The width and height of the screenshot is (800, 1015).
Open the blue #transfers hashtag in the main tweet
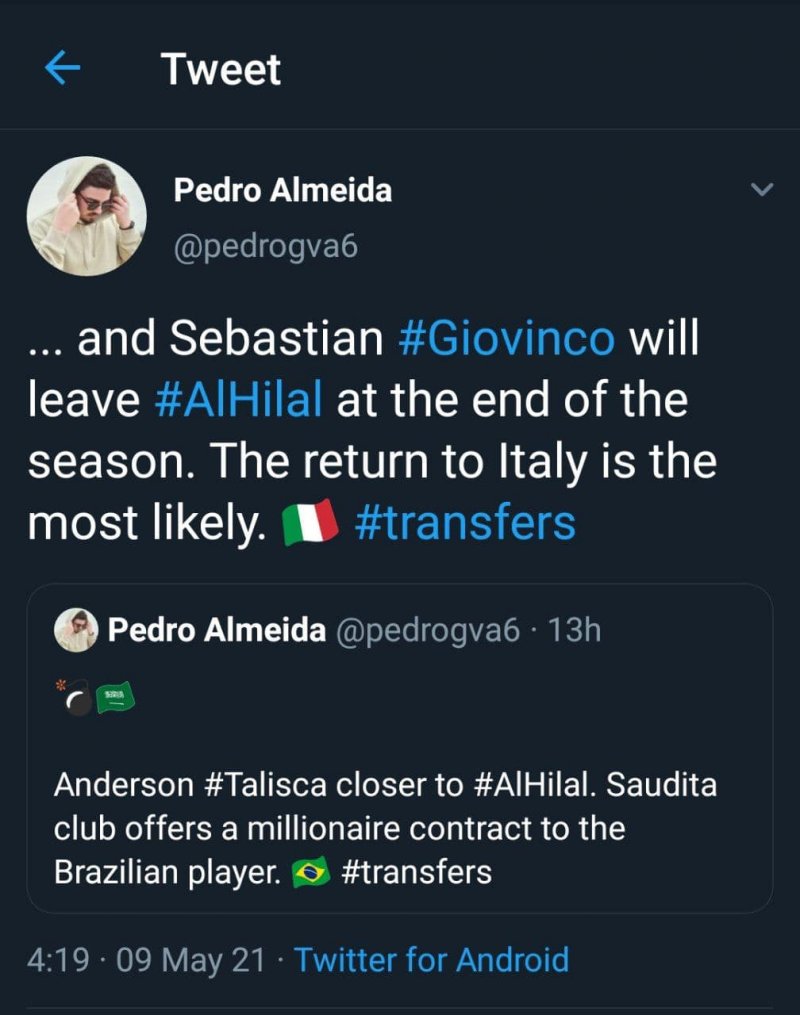[465, 523]
